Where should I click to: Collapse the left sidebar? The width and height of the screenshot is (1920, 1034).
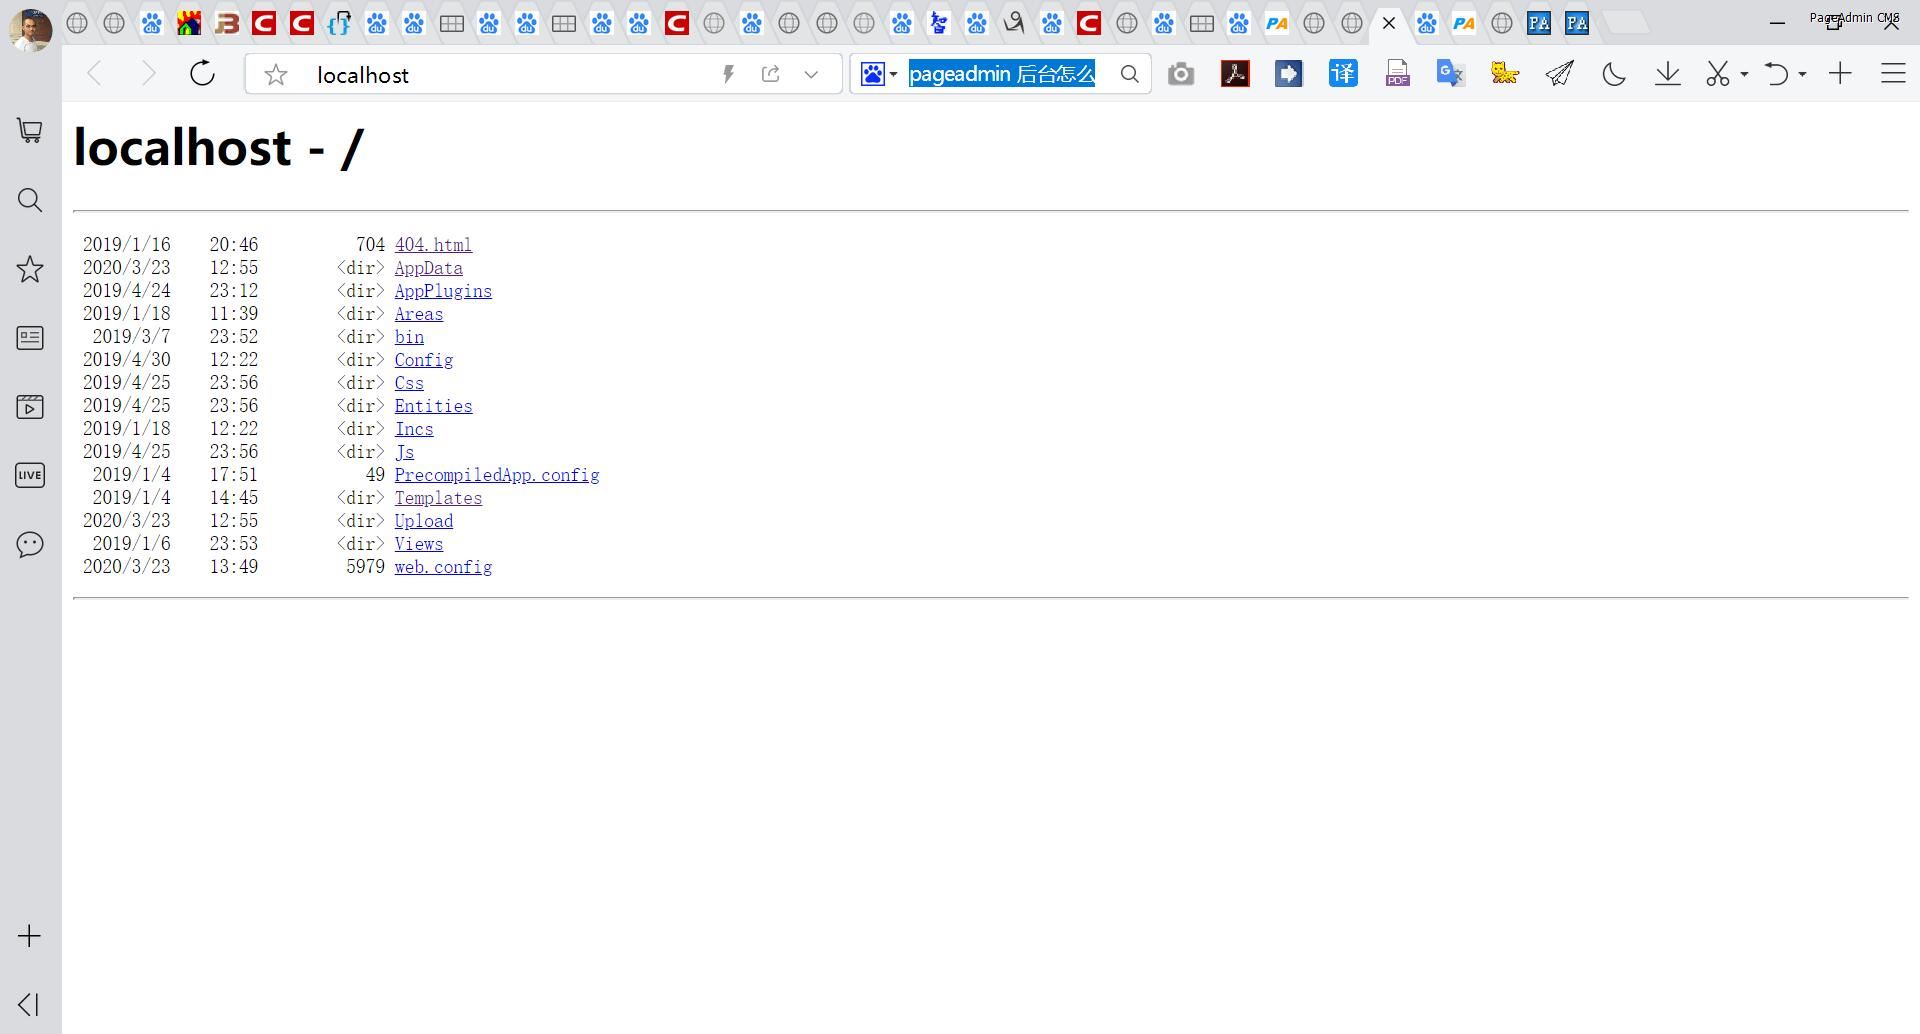pos(29,1004)
